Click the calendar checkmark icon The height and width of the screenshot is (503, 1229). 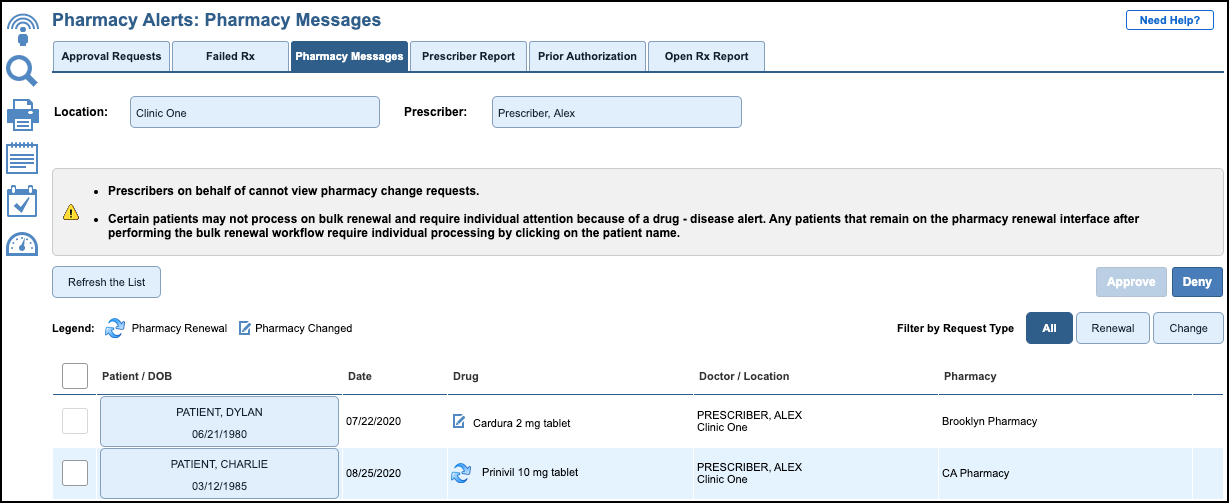22,201
